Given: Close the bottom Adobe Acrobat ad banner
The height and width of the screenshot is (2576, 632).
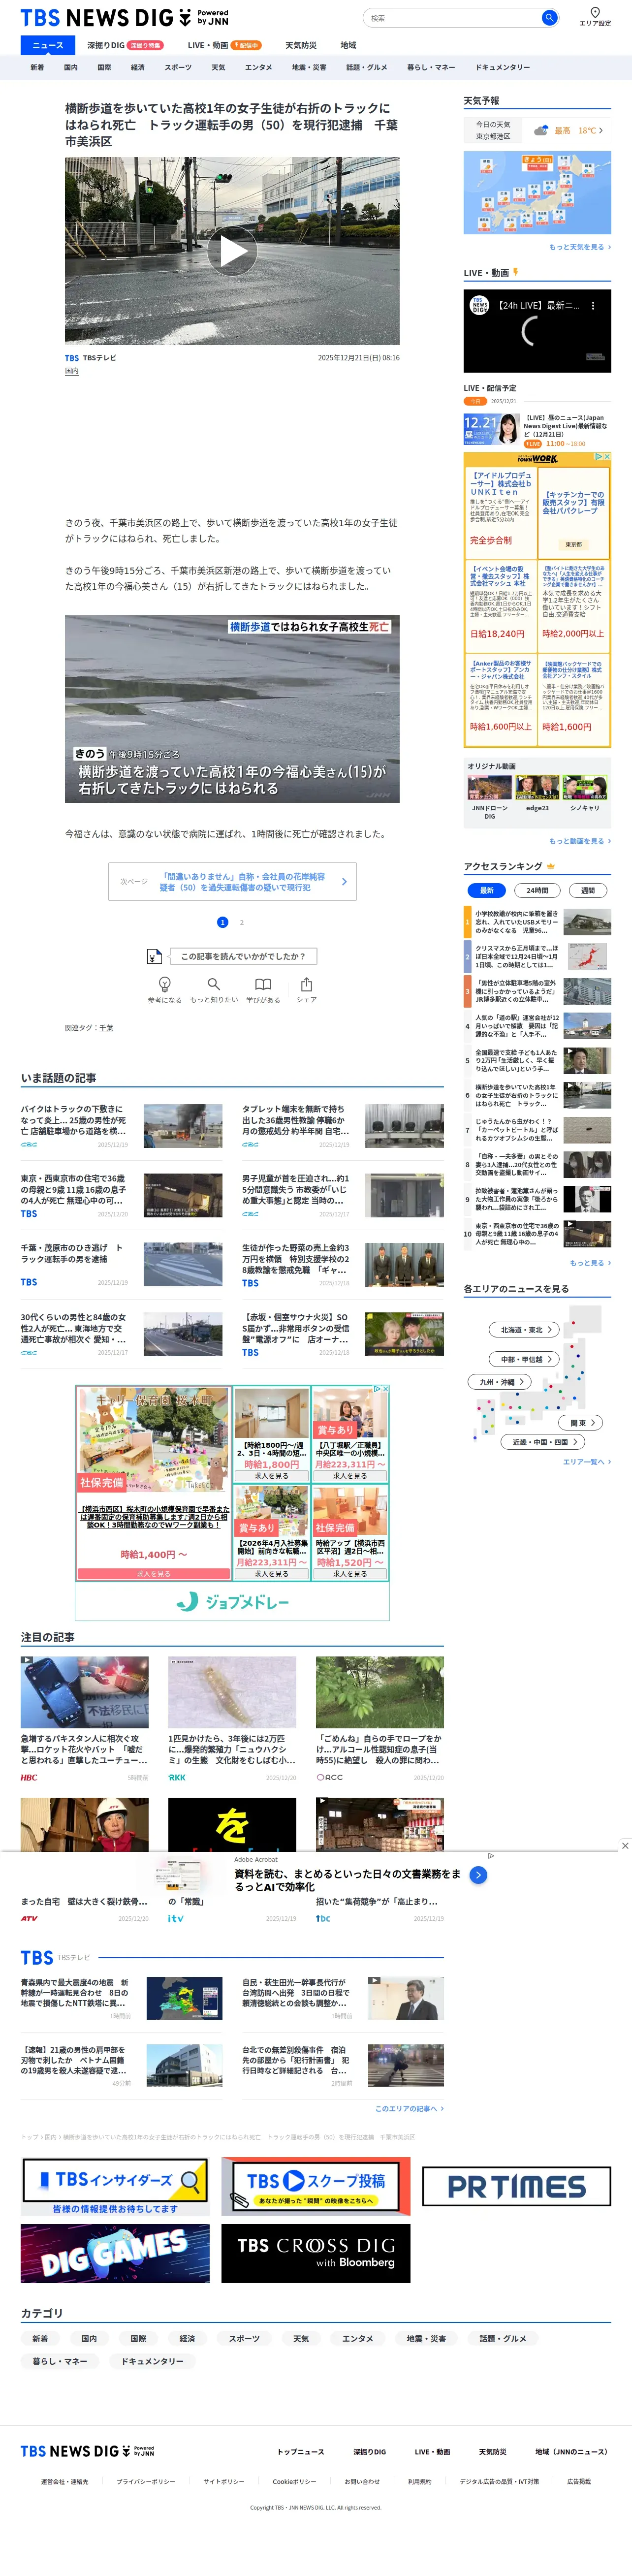Looking at the screenshot, I should pos(625,1846).
